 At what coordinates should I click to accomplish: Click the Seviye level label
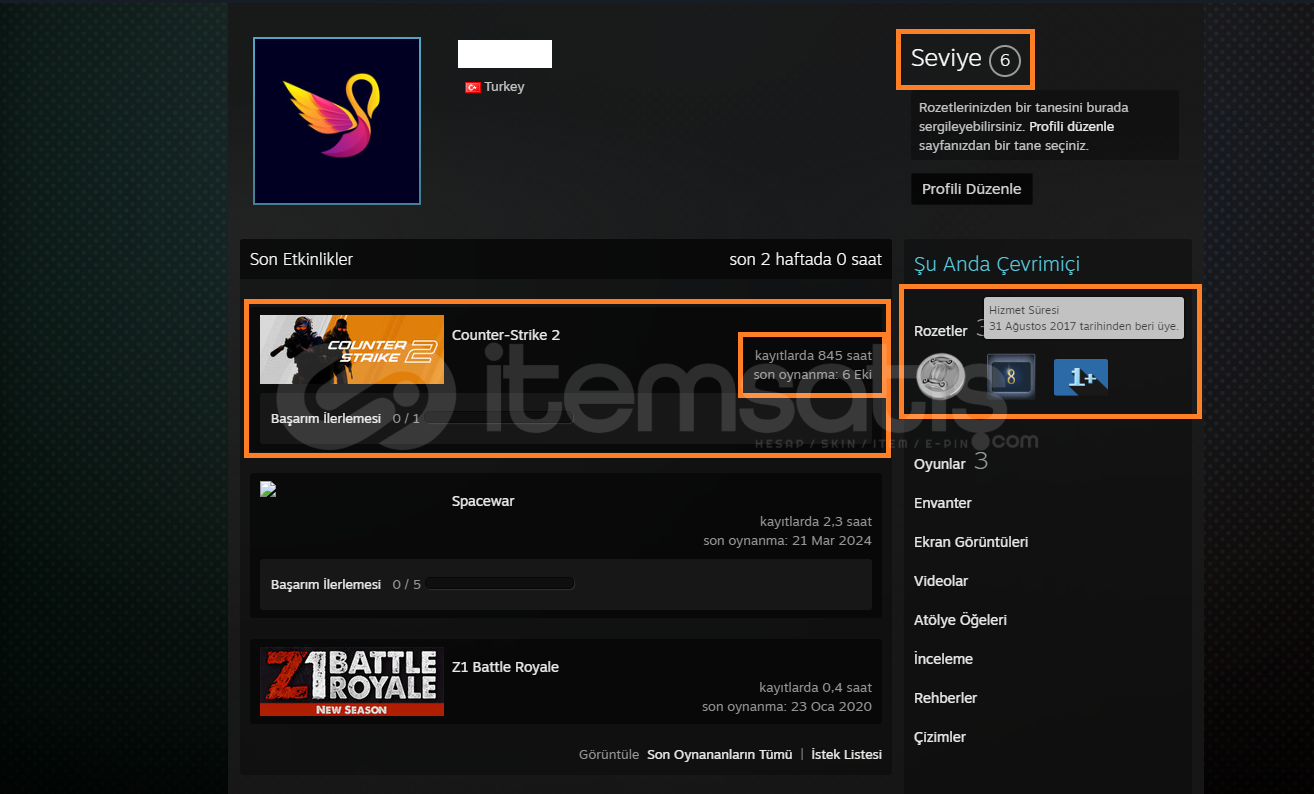pos(946,59)
